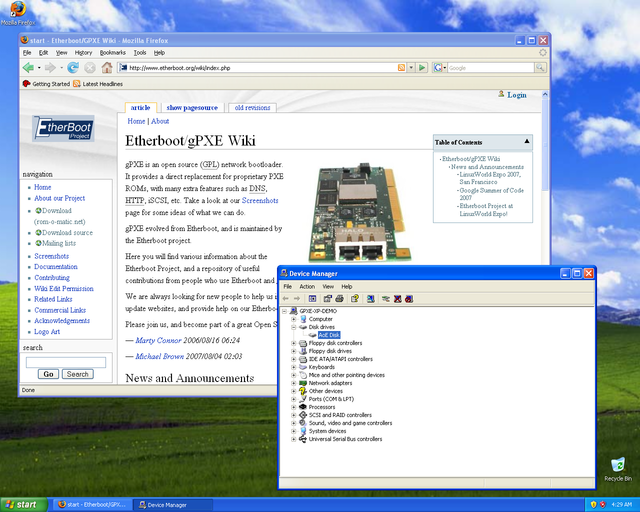Click About our Project in navigation
The image size is (640, 512).
point(60,198)
